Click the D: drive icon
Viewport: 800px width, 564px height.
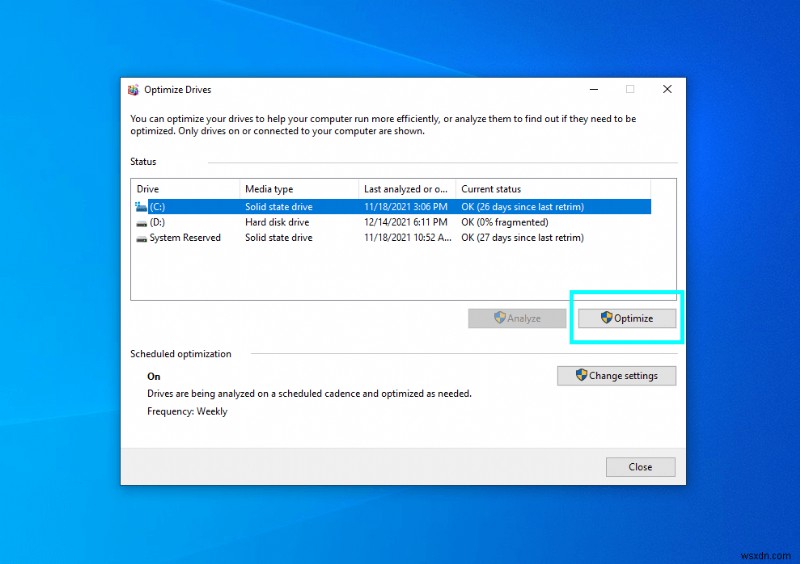coord(141,223)
